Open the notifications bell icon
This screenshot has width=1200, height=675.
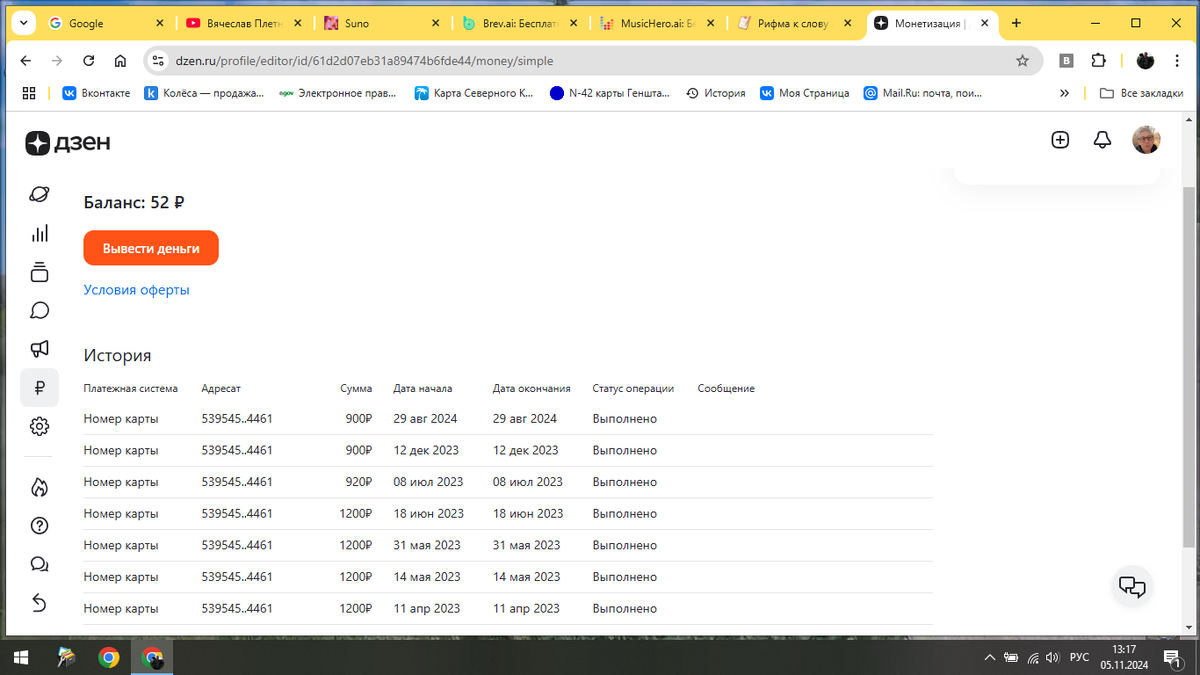click(x=1102, y=140)
